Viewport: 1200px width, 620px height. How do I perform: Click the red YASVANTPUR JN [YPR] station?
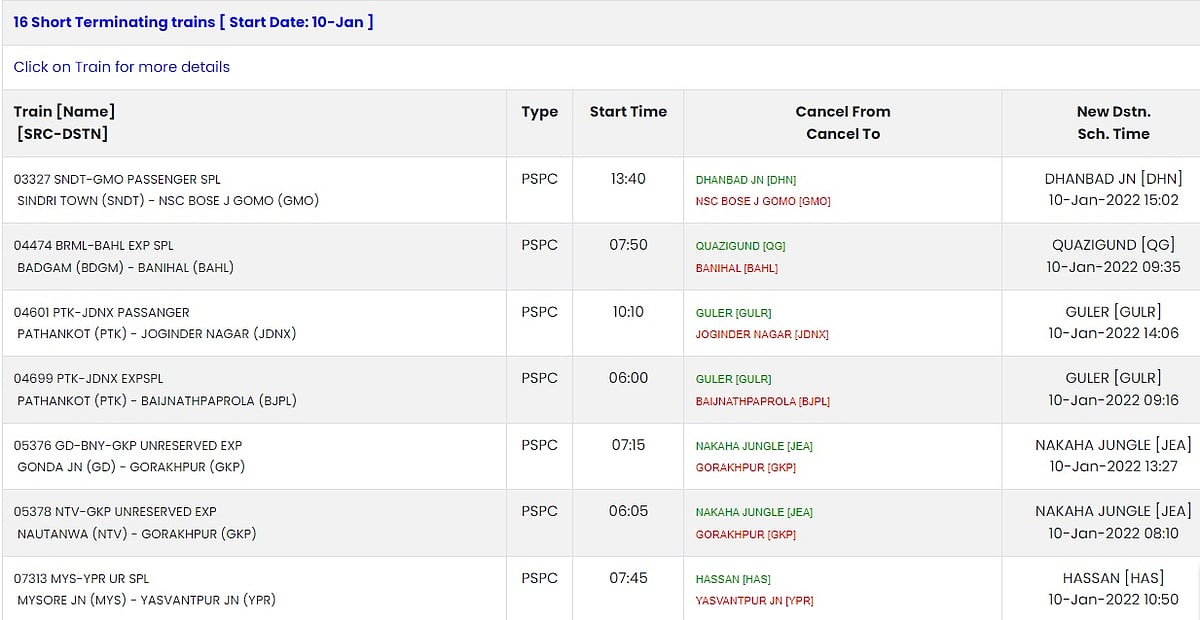pos(754,601)
